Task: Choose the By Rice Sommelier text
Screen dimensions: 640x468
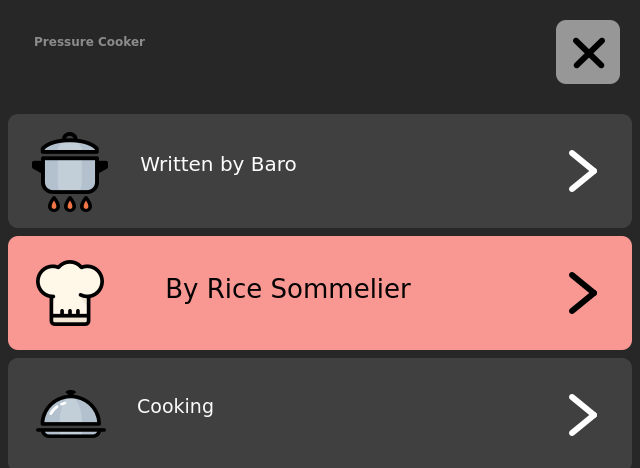Action: (288, 289)
